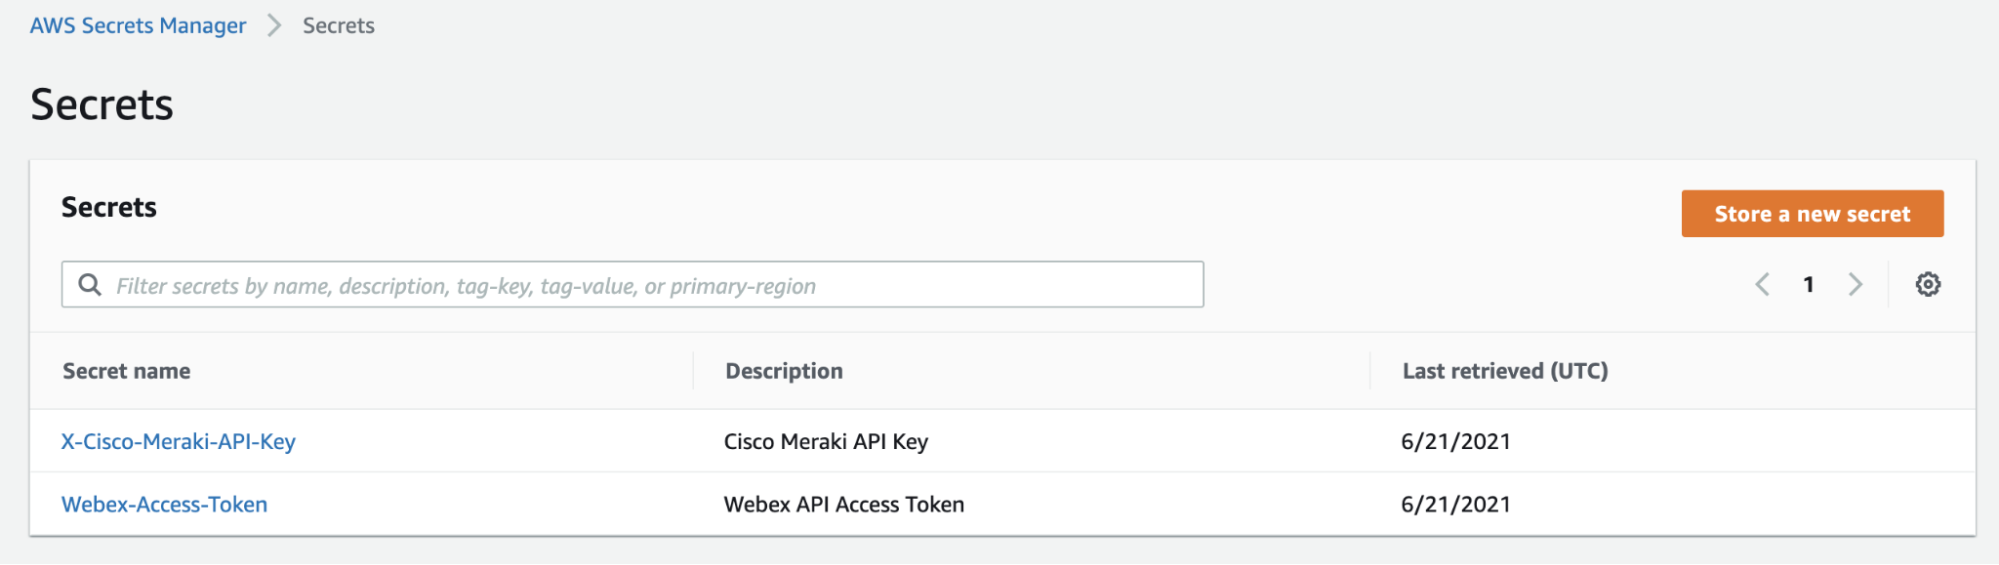
Task: Click Last retrieved (UTC) column header
Action: coord(1505,371)
